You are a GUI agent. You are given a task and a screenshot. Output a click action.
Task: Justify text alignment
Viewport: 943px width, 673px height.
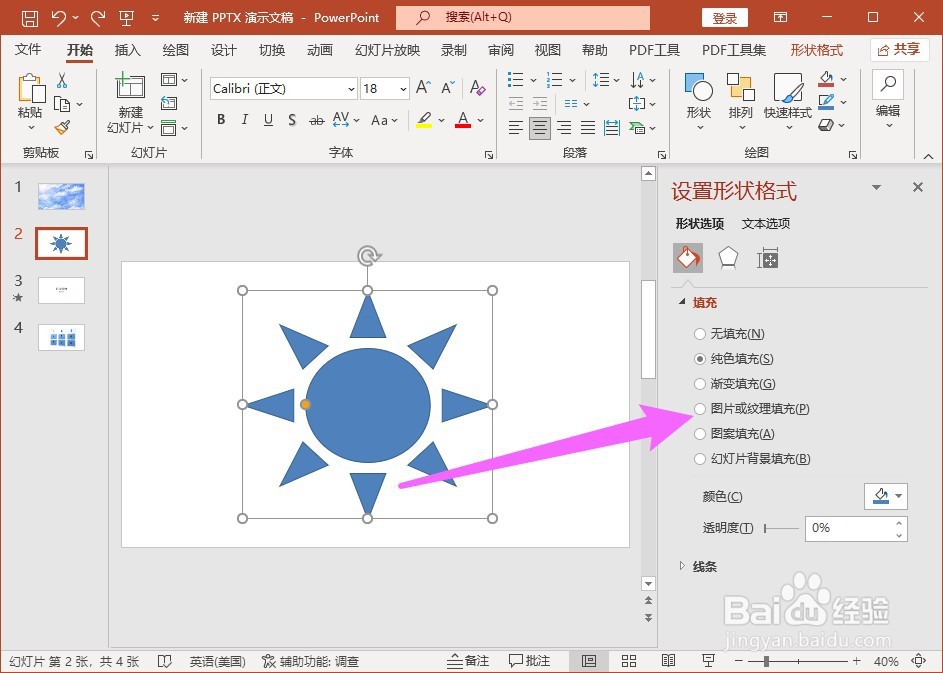[x=588, y=128]
